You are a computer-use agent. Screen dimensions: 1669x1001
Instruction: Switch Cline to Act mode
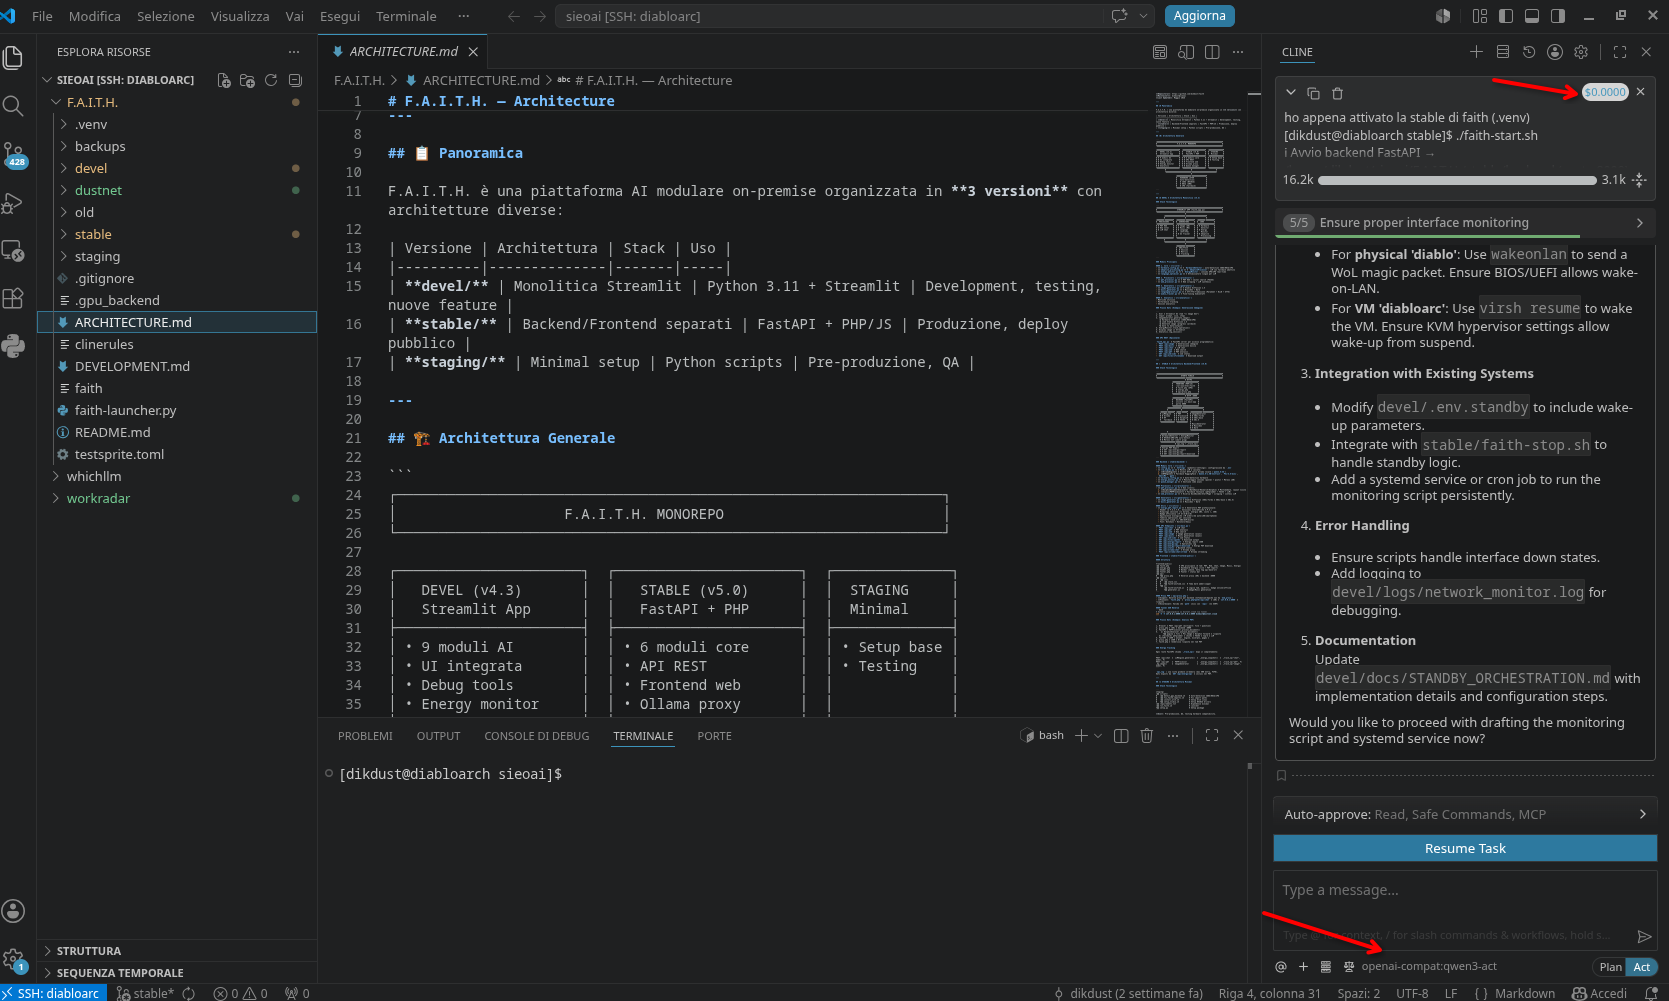[1642, 967]
